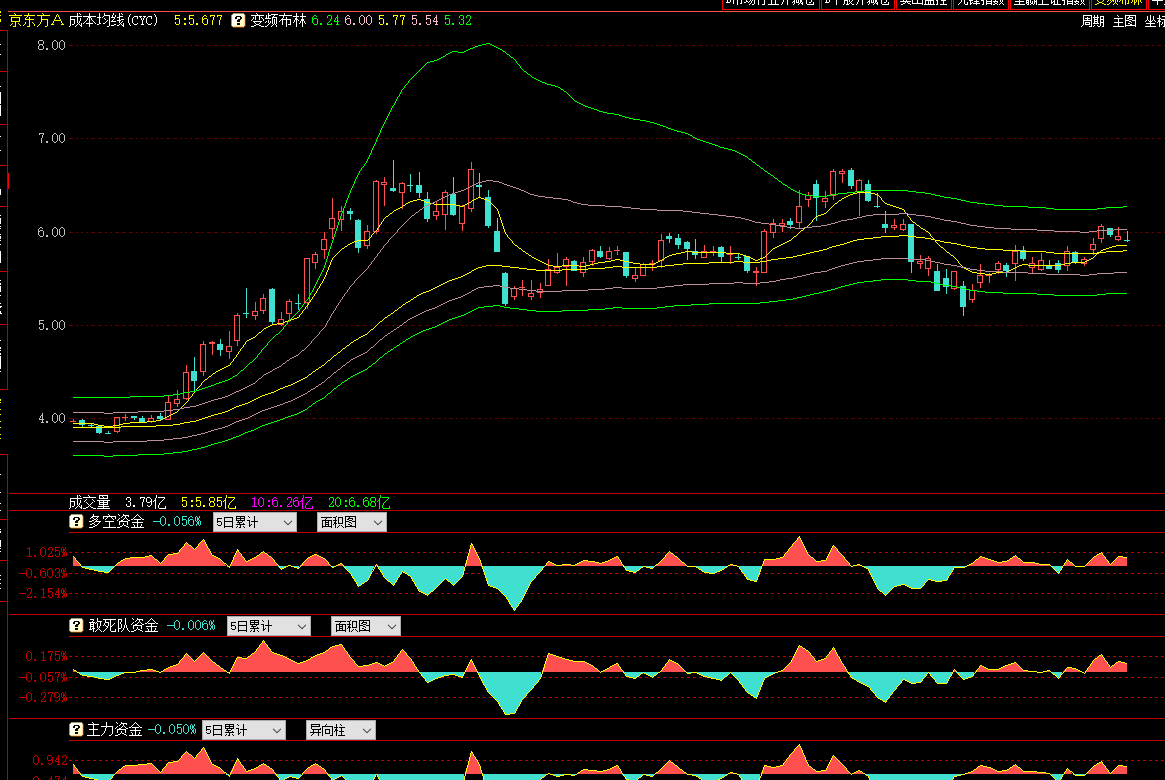The height and width of the screenshot is (780, 1165).
Task: Click the Bollinger value 5.32
Action: (458, 21)
